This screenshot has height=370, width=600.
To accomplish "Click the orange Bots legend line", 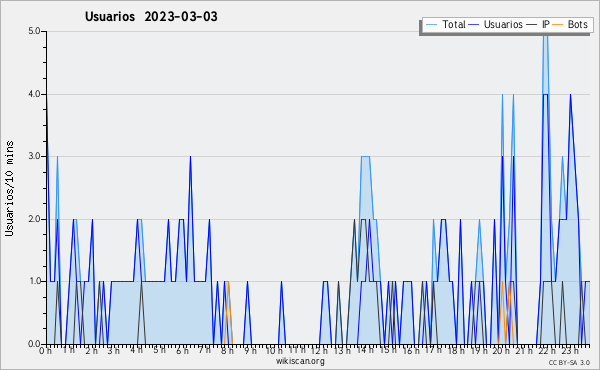I will tap(558, 25).
